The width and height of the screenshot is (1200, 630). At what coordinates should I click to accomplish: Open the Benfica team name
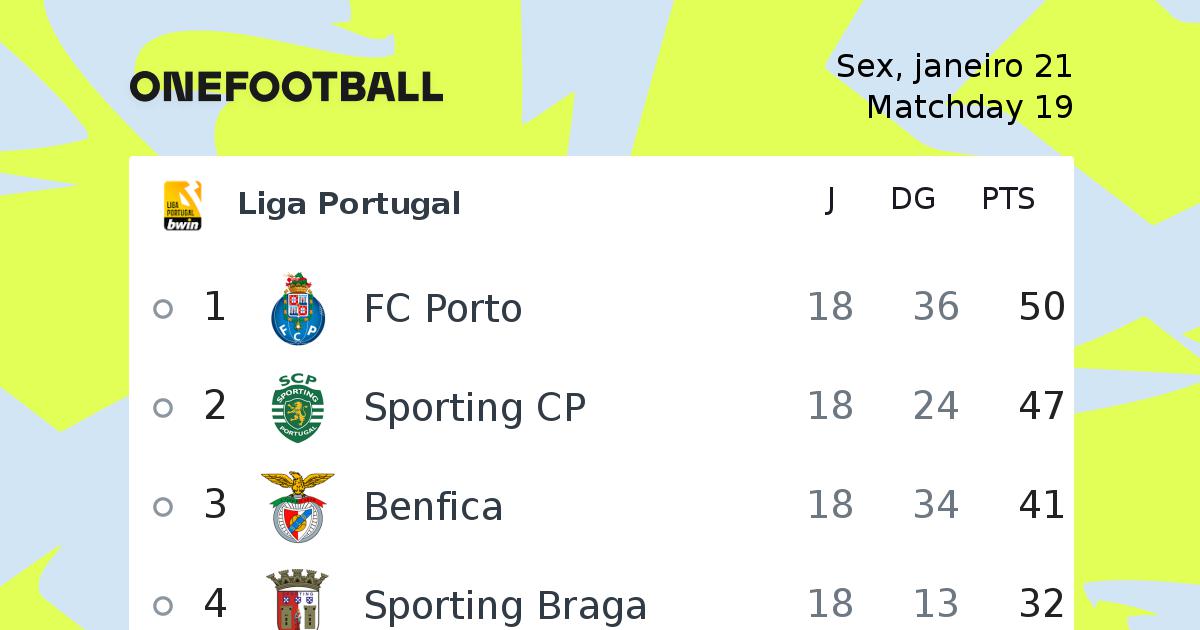pyautogui.click(x=433, y=507)
